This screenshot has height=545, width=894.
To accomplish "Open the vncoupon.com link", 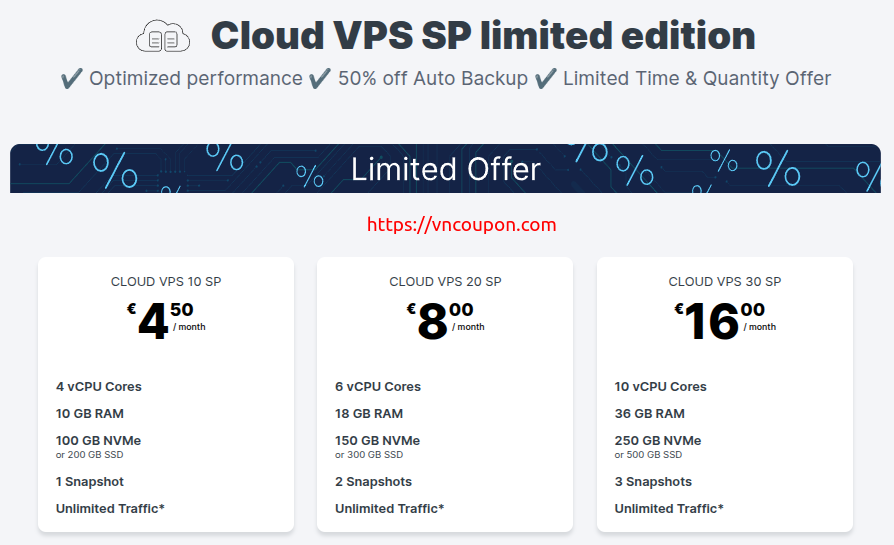I will point(461,225).
